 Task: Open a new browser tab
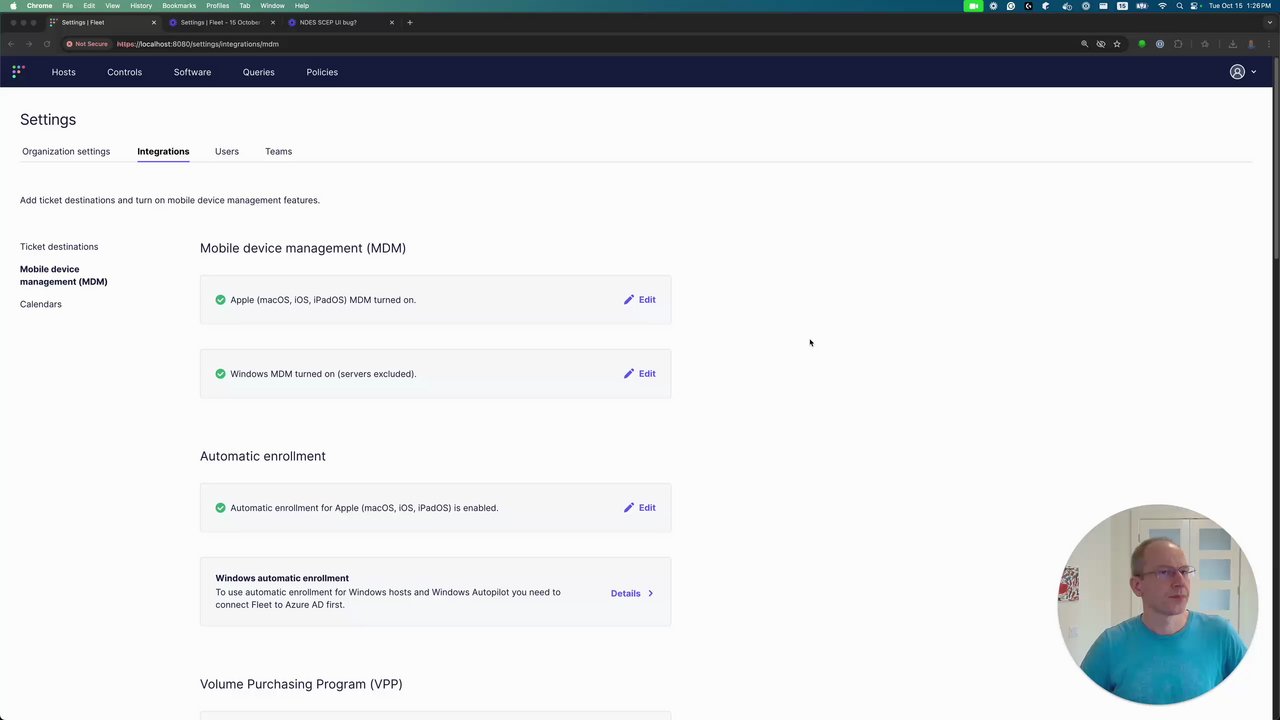(x=410, y=22)
